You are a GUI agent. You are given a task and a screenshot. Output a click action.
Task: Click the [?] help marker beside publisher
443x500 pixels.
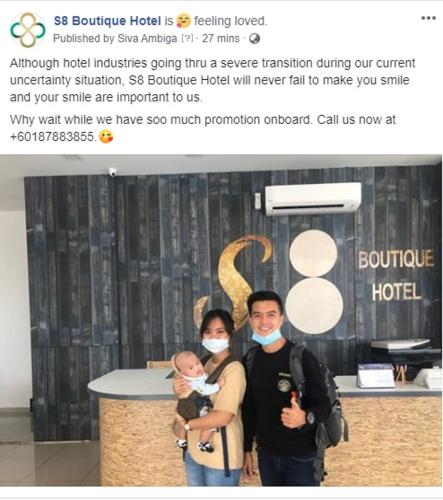click(x=187, y=39)
